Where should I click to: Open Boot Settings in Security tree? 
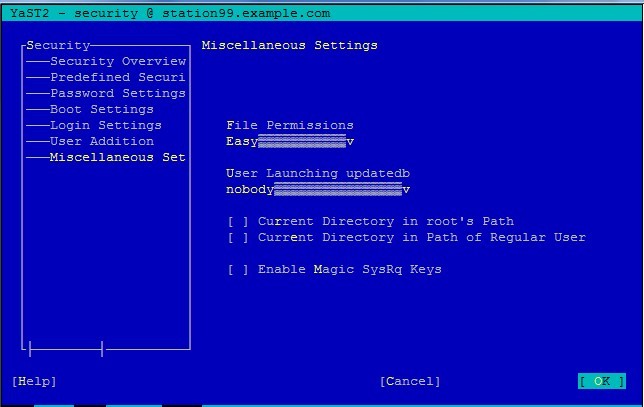tap(102, 109)
